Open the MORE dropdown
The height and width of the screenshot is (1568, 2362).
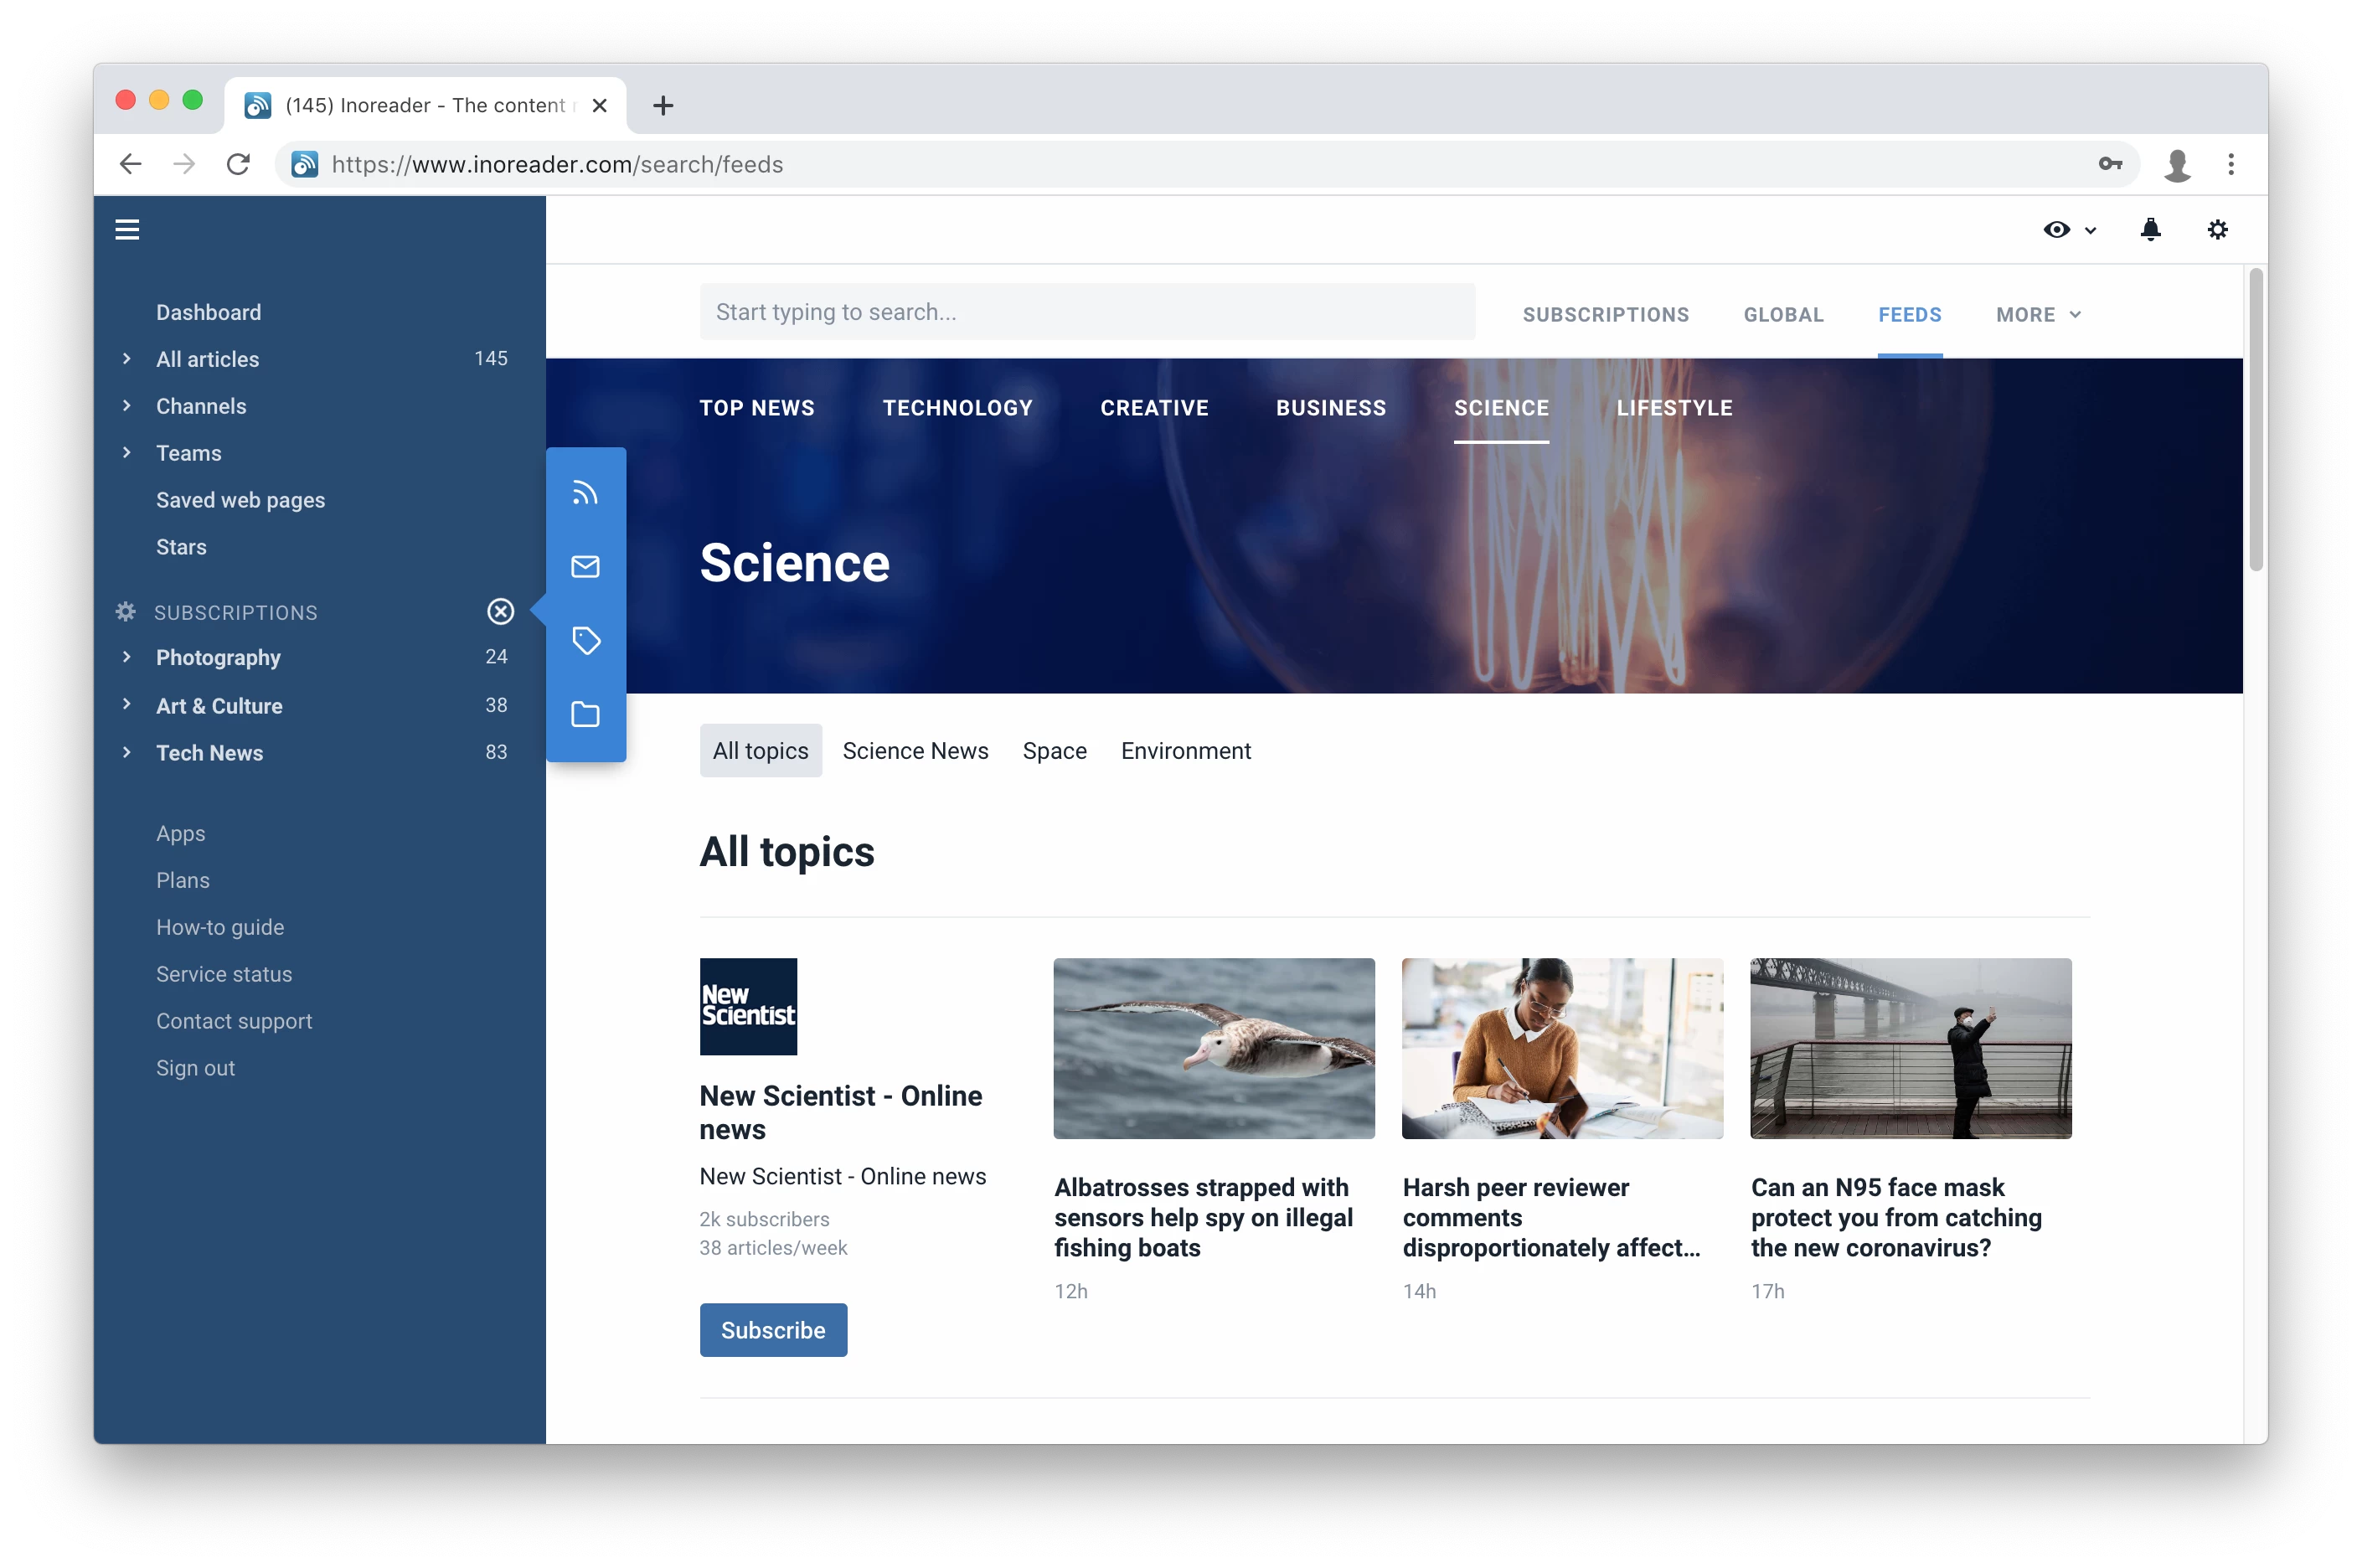tap(2037, 314)
